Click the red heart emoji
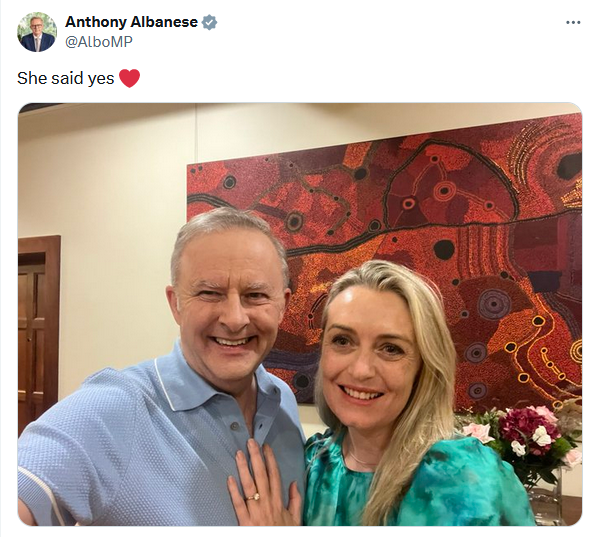This screenshot has width=599, height=537. 130,78
